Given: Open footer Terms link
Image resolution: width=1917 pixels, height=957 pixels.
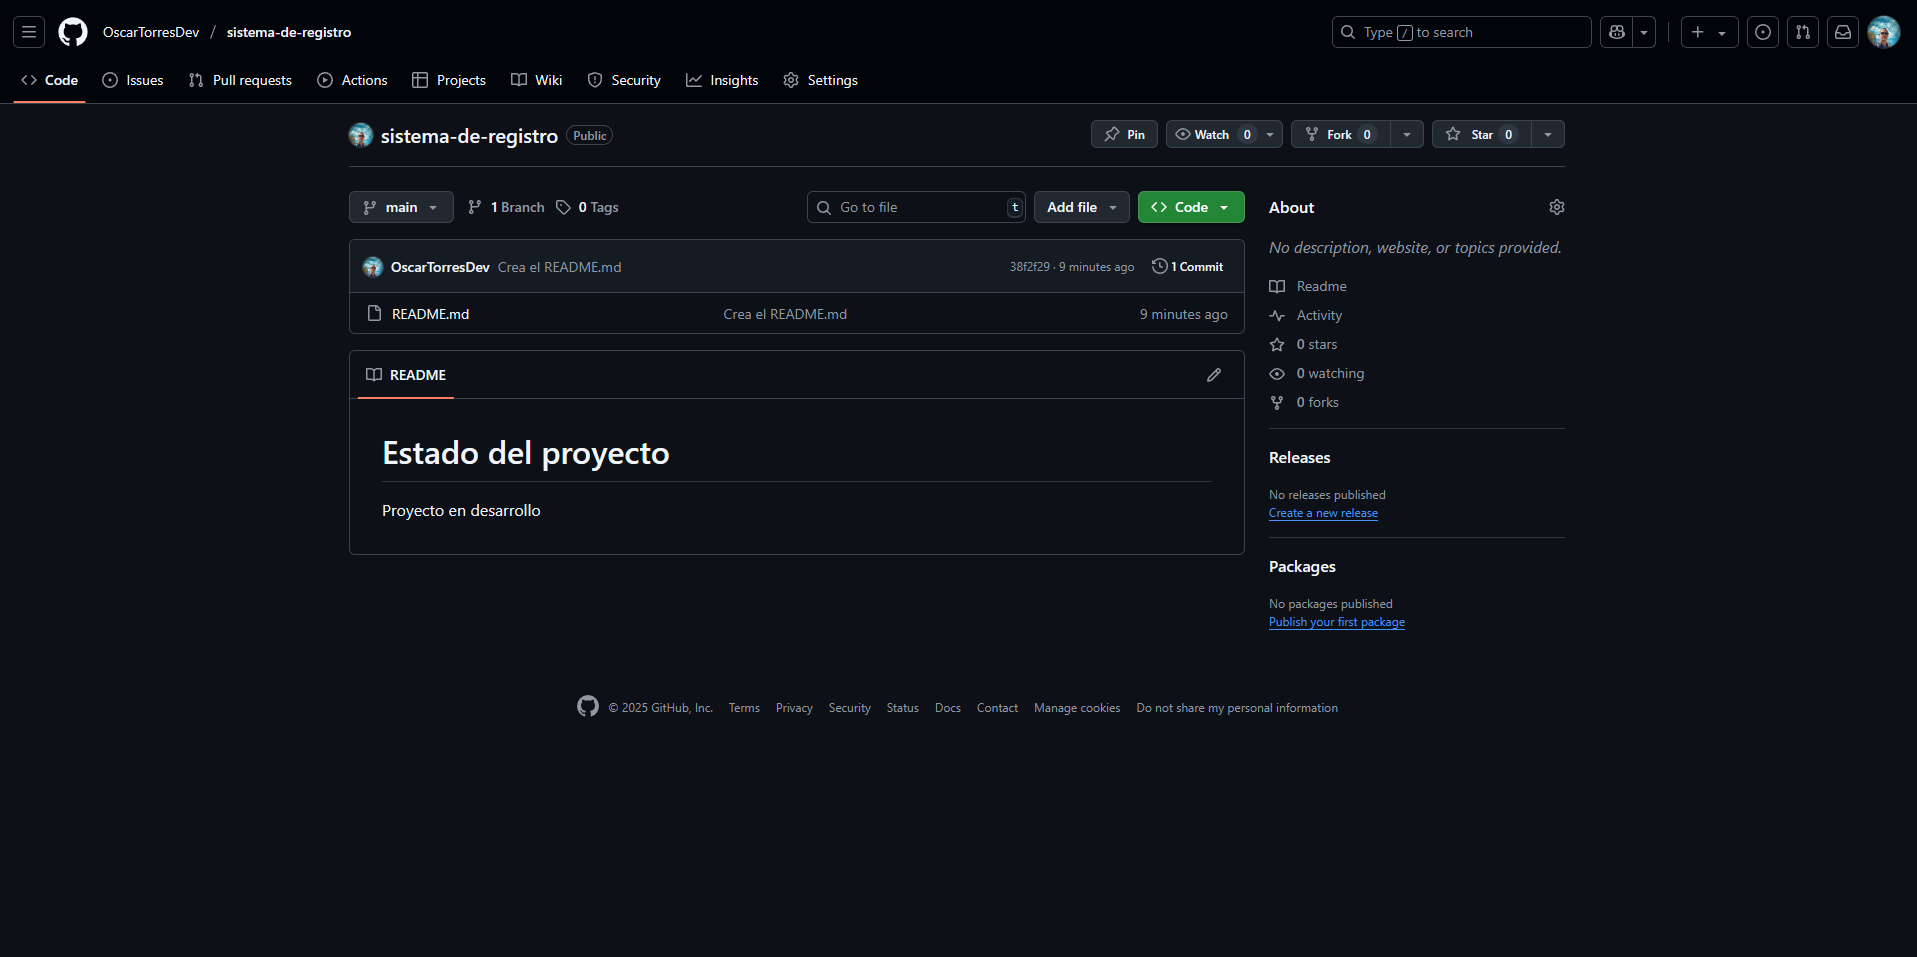Looking at the screenshot, I should pyautogui.click(x=744, y=708).
